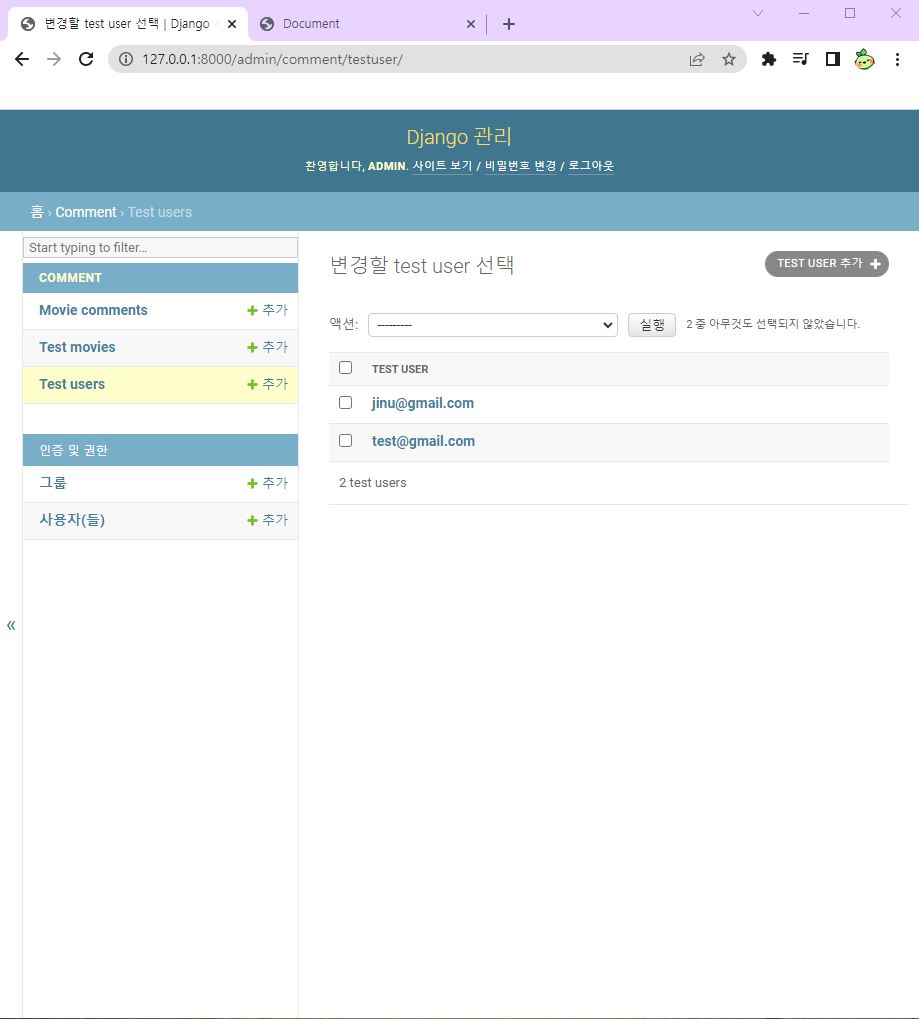Click the selection count text near 실행
The image size is (919, 1019).
(773, 324)
